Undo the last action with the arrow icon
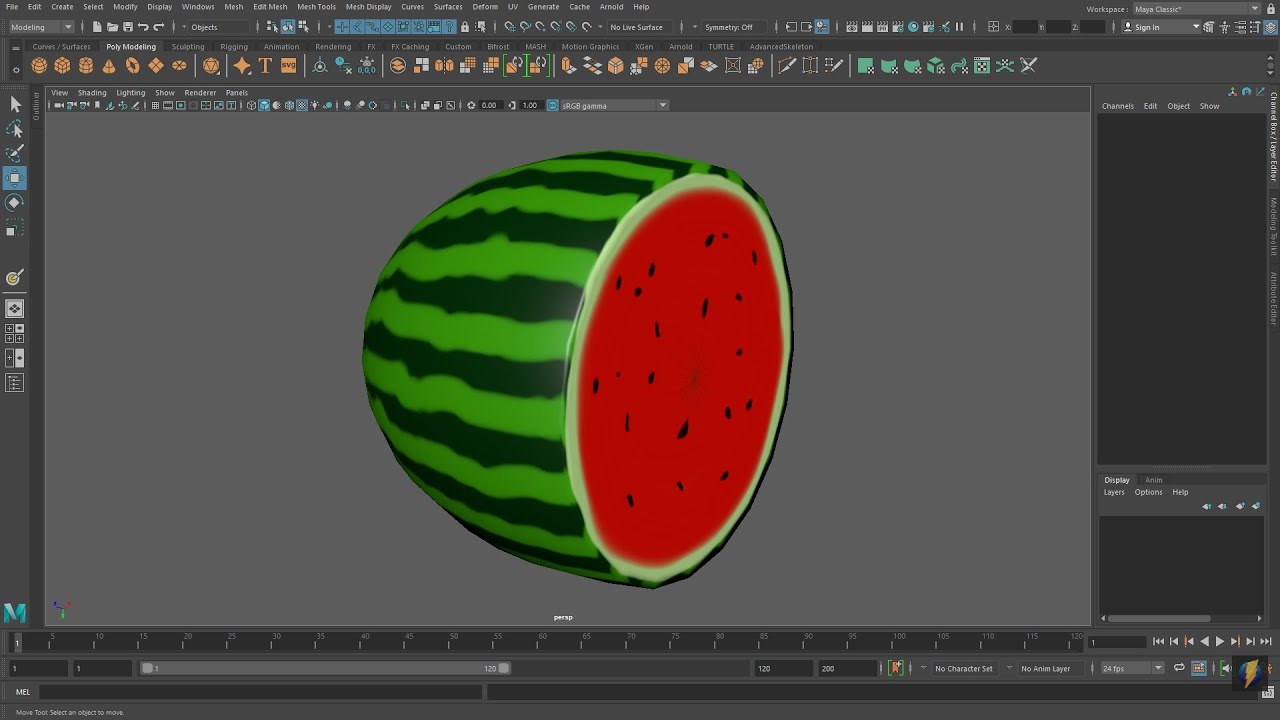This screenshot has width=1280, height=720. coord(143,27)
